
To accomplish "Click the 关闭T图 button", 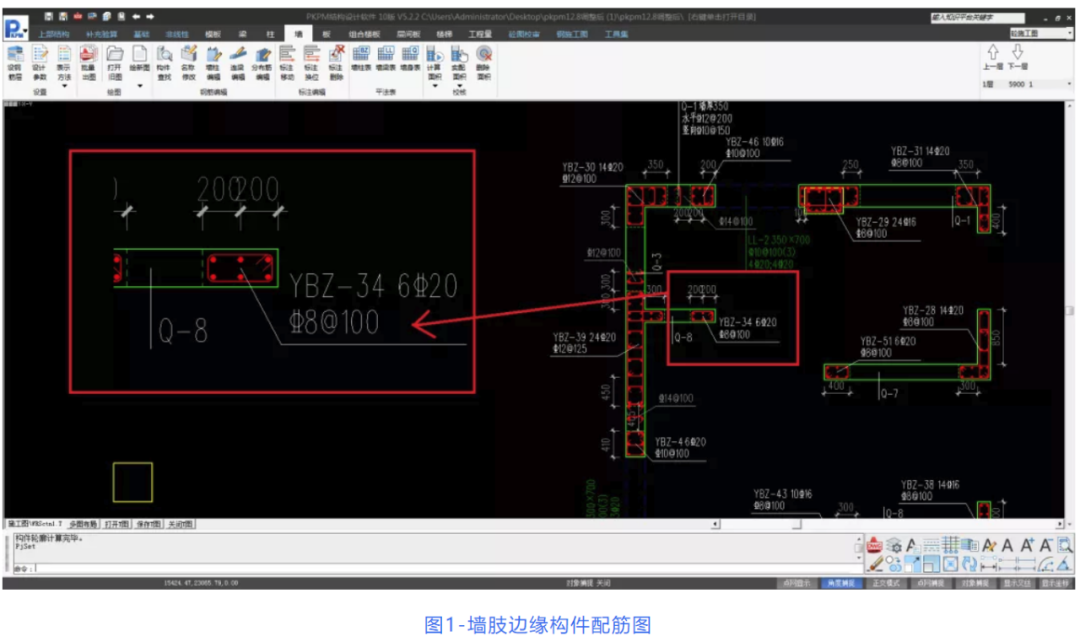I will click(x=180, y=524).
